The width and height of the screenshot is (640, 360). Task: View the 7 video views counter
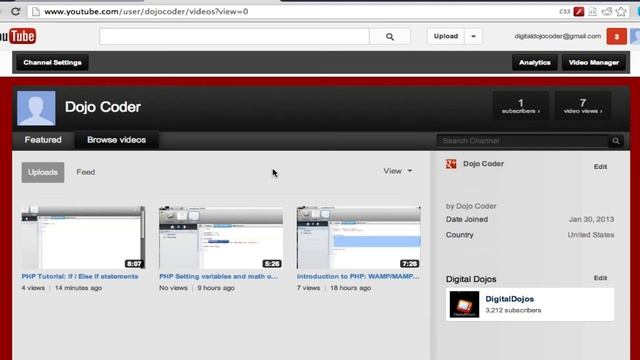coord(583,106)
